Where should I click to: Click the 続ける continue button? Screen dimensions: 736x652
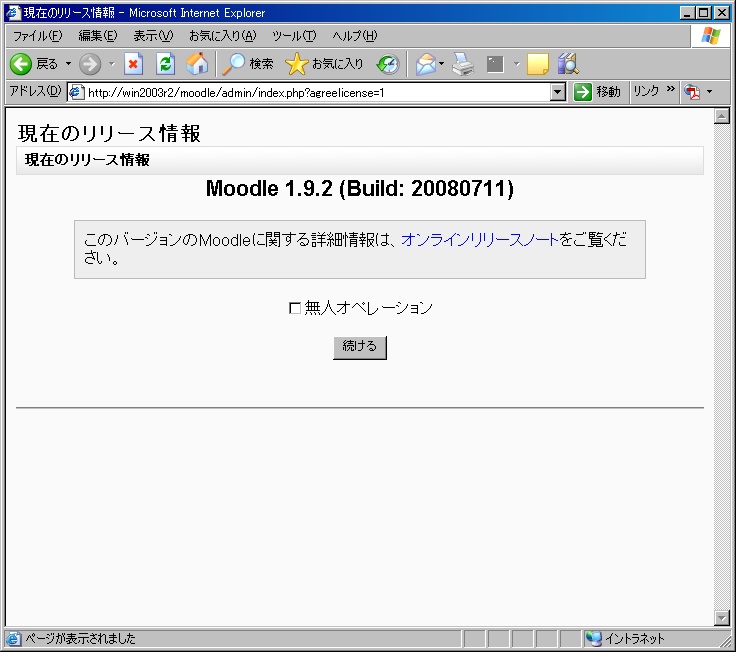(x=360, y=347)
